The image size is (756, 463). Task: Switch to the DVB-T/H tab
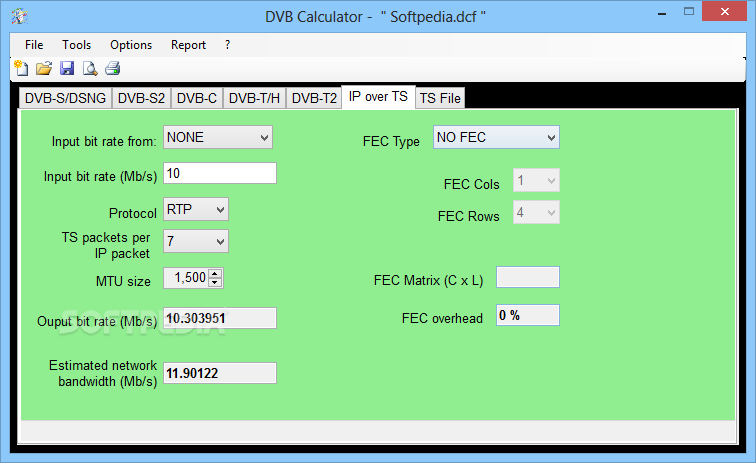point(254,98)
